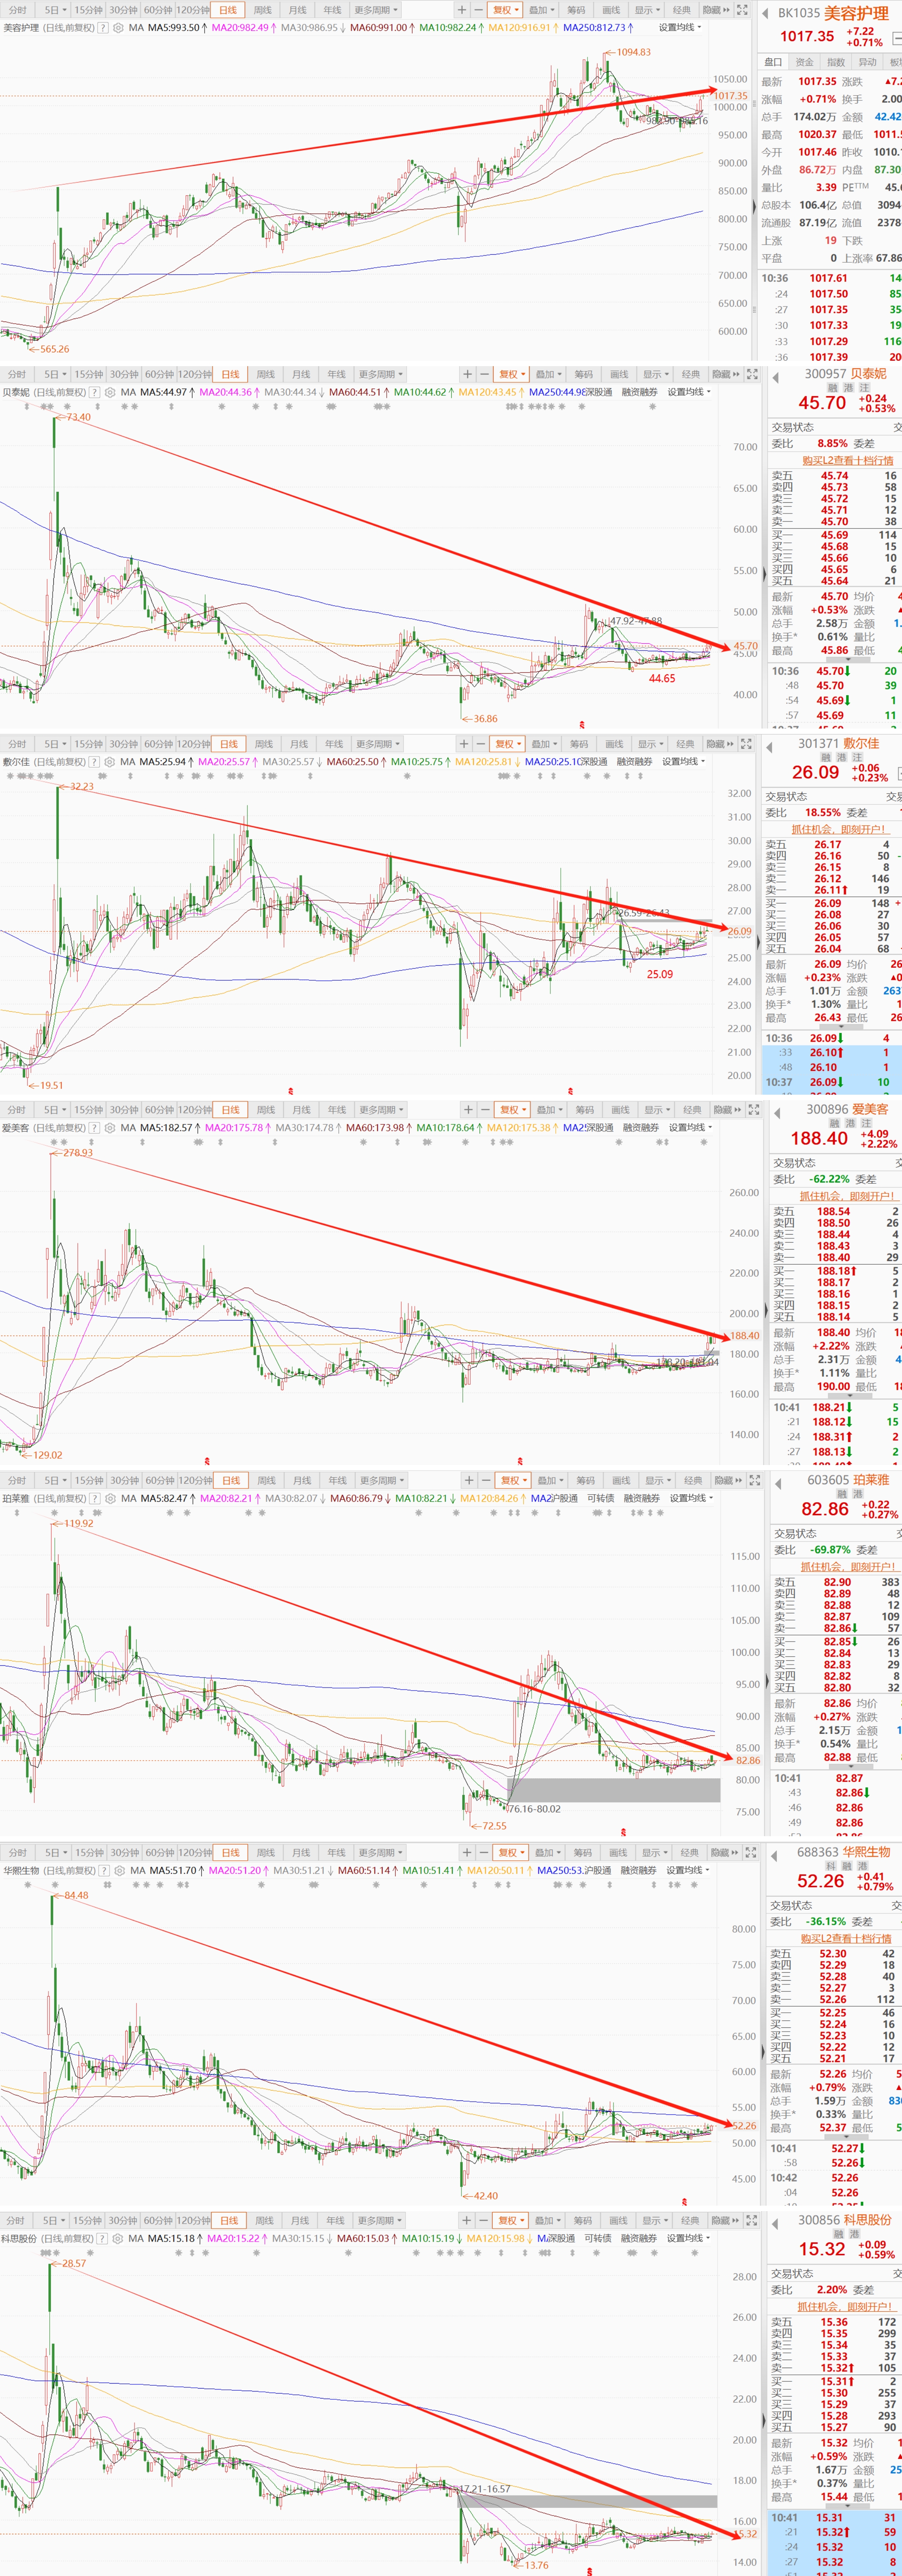This screenshot has width=902, height=2576.
Task: Click back arrow beside 603605 珀莱雅
Action: click(x=777, y=1483)
